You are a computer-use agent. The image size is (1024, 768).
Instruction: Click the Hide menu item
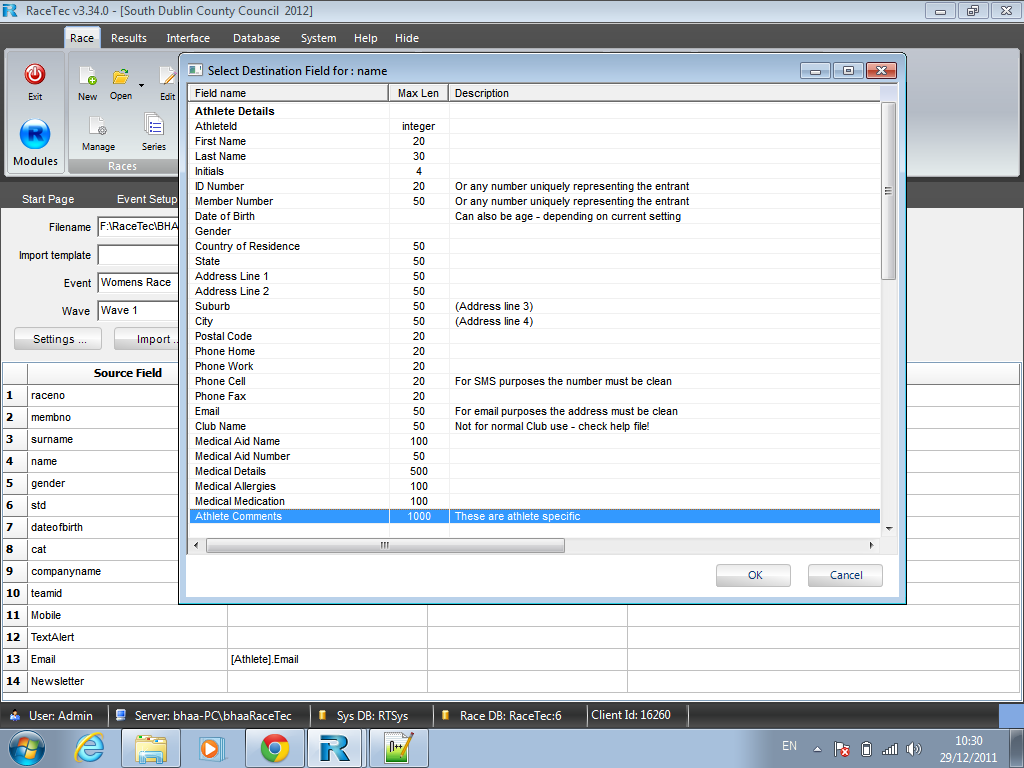click(407, 38)
